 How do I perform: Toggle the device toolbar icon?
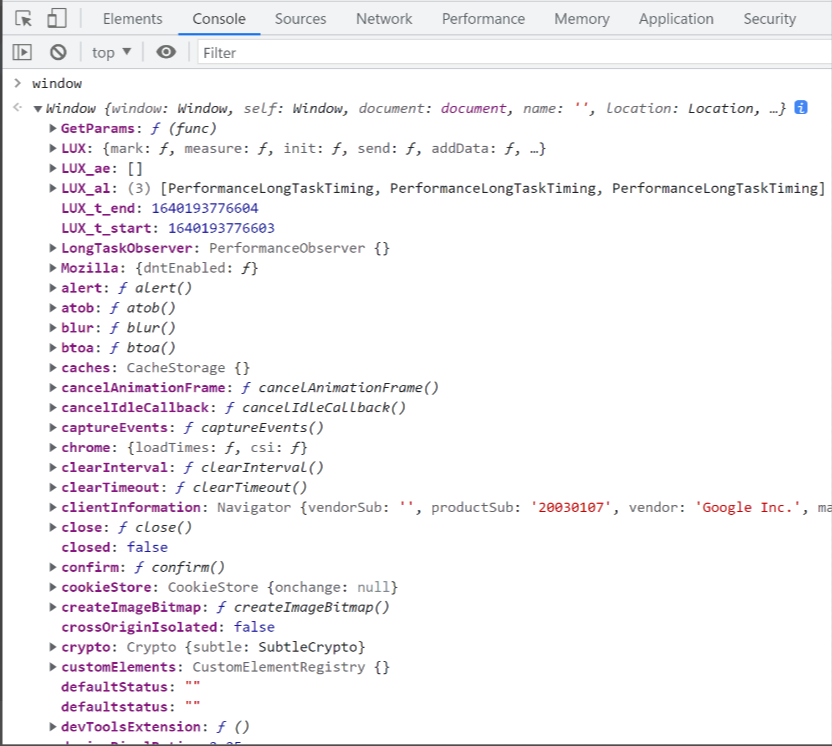(x=57, y=19)
